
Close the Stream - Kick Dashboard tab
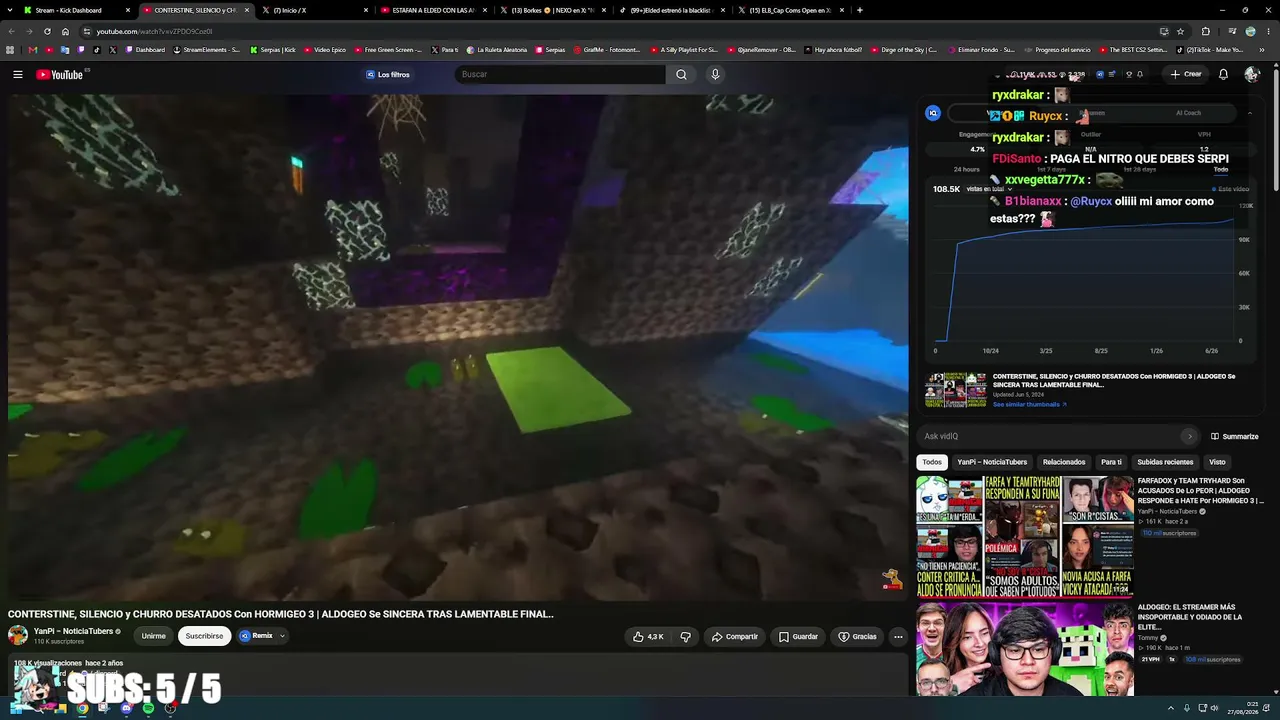128,10
